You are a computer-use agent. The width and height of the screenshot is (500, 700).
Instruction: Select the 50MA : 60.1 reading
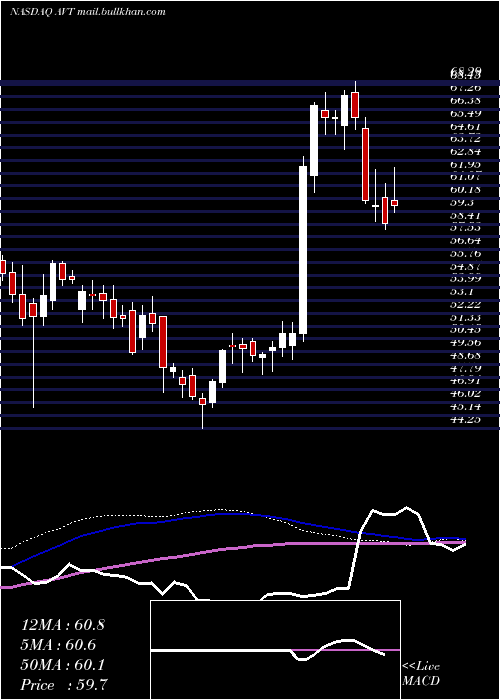pos(62,665)
